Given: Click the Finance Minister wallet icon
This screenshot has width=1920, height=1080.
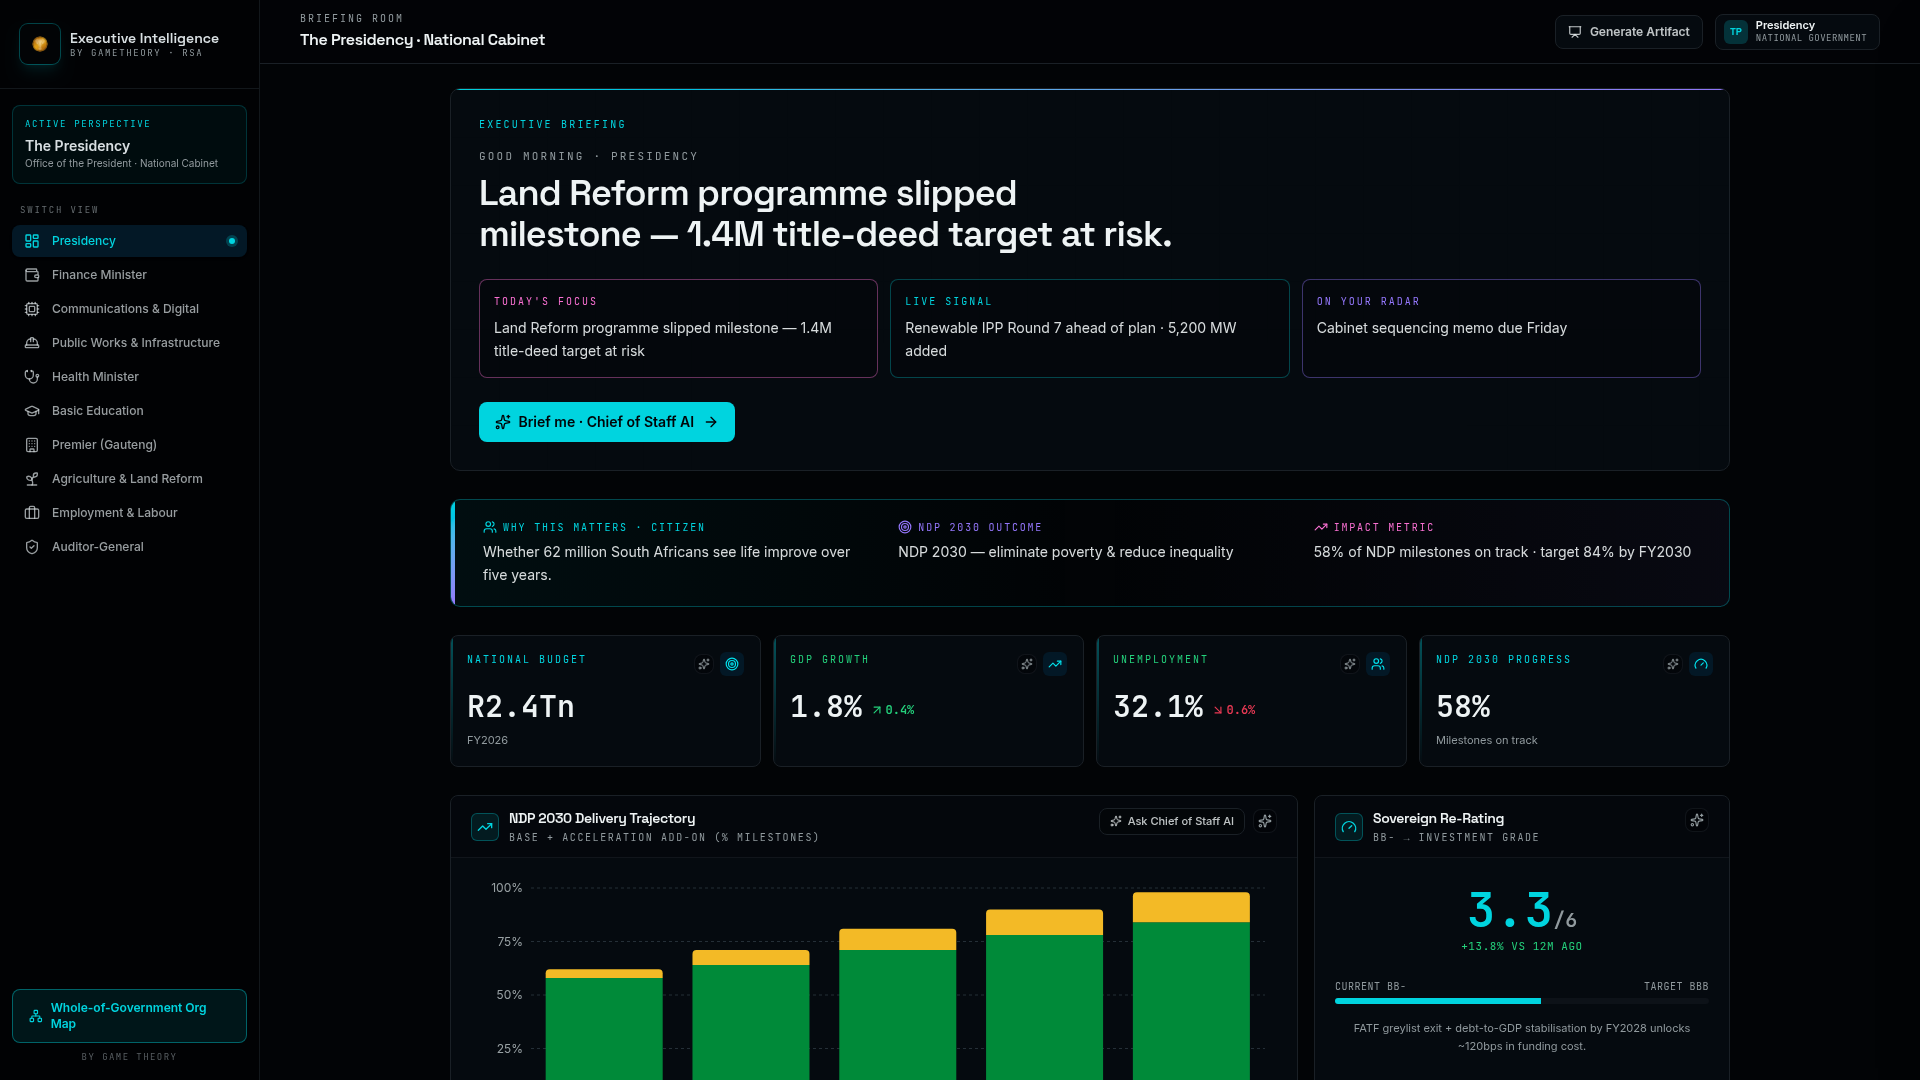Looking at the screenshot, I should point(32,275).
